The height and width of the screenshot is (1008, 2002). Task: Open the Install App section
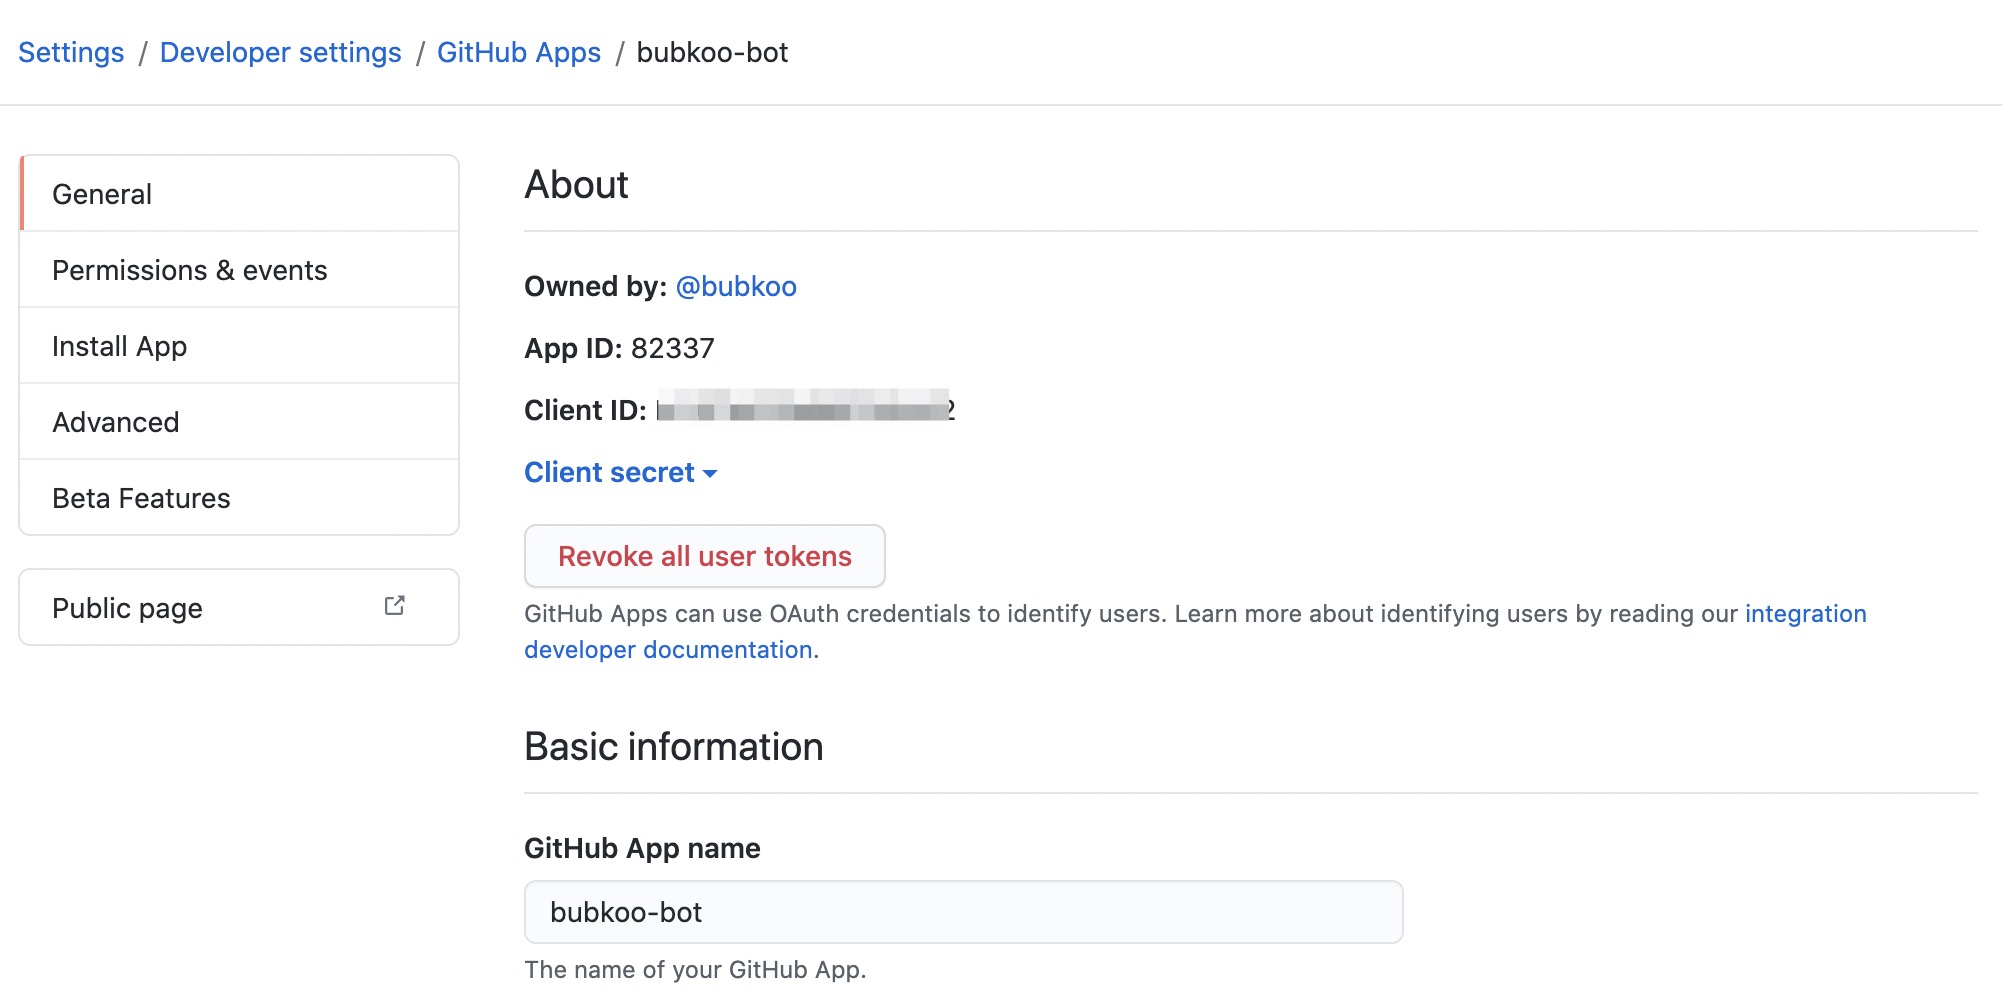click(x=239, y=346)
